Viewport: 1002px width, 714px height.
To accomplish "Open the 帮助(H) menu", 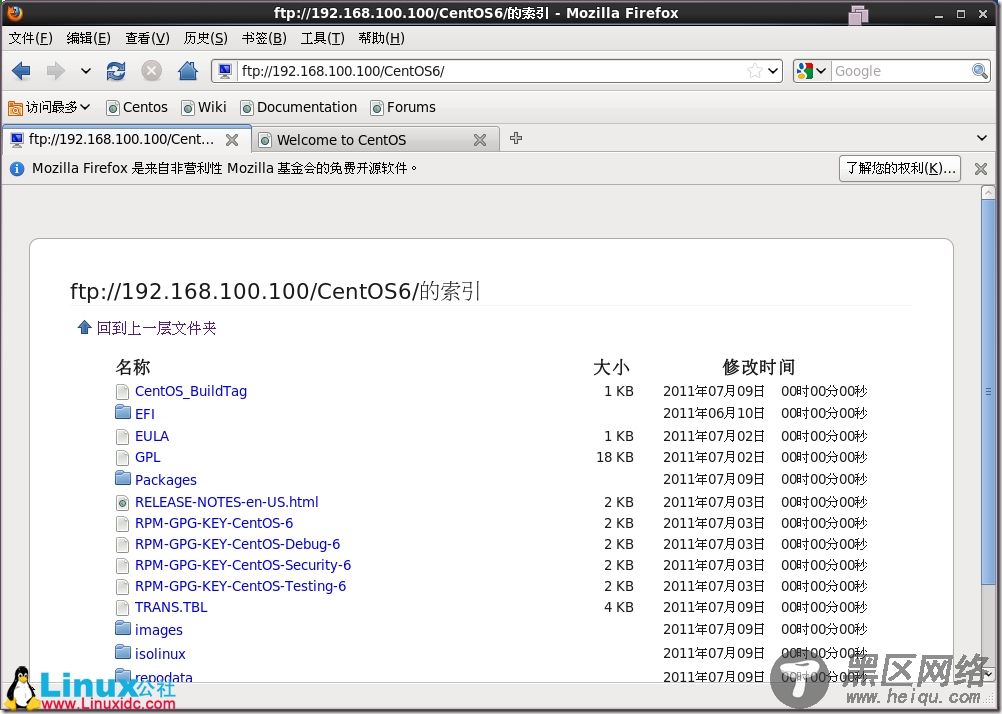I will coord(381,38).
